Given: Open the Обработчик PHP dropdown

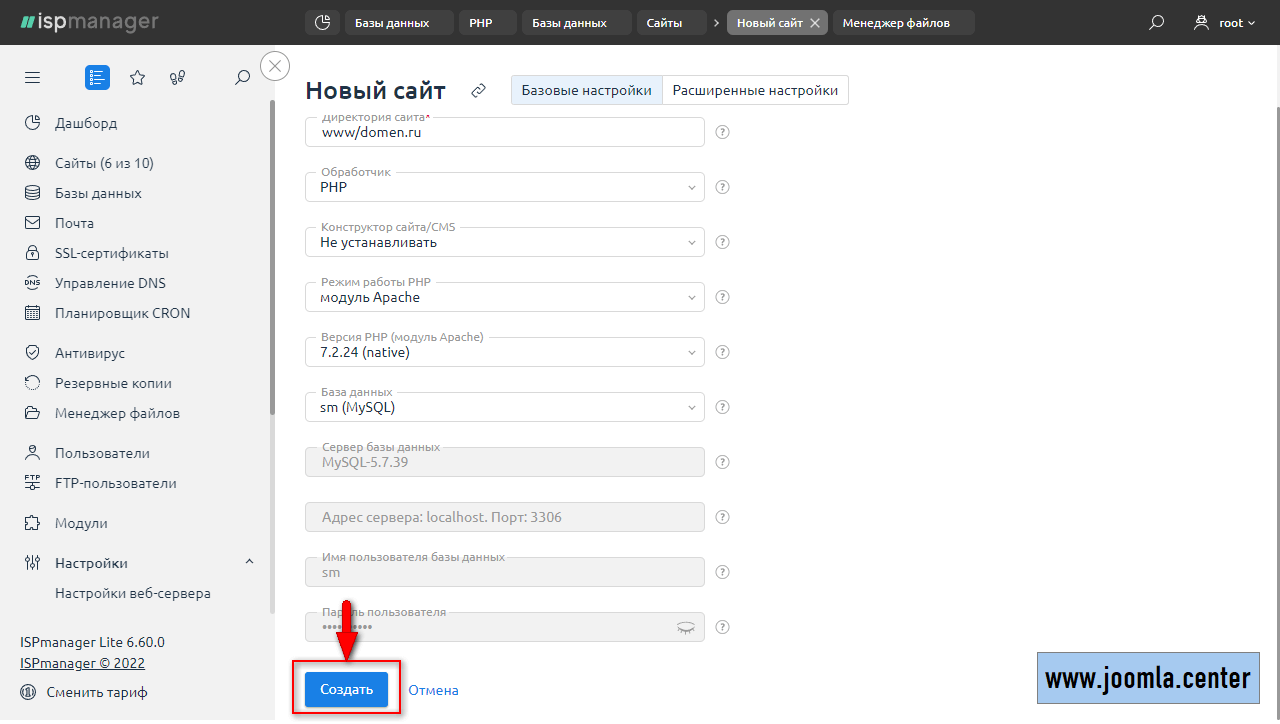Looking at the screenshot, I should [504, 187].
